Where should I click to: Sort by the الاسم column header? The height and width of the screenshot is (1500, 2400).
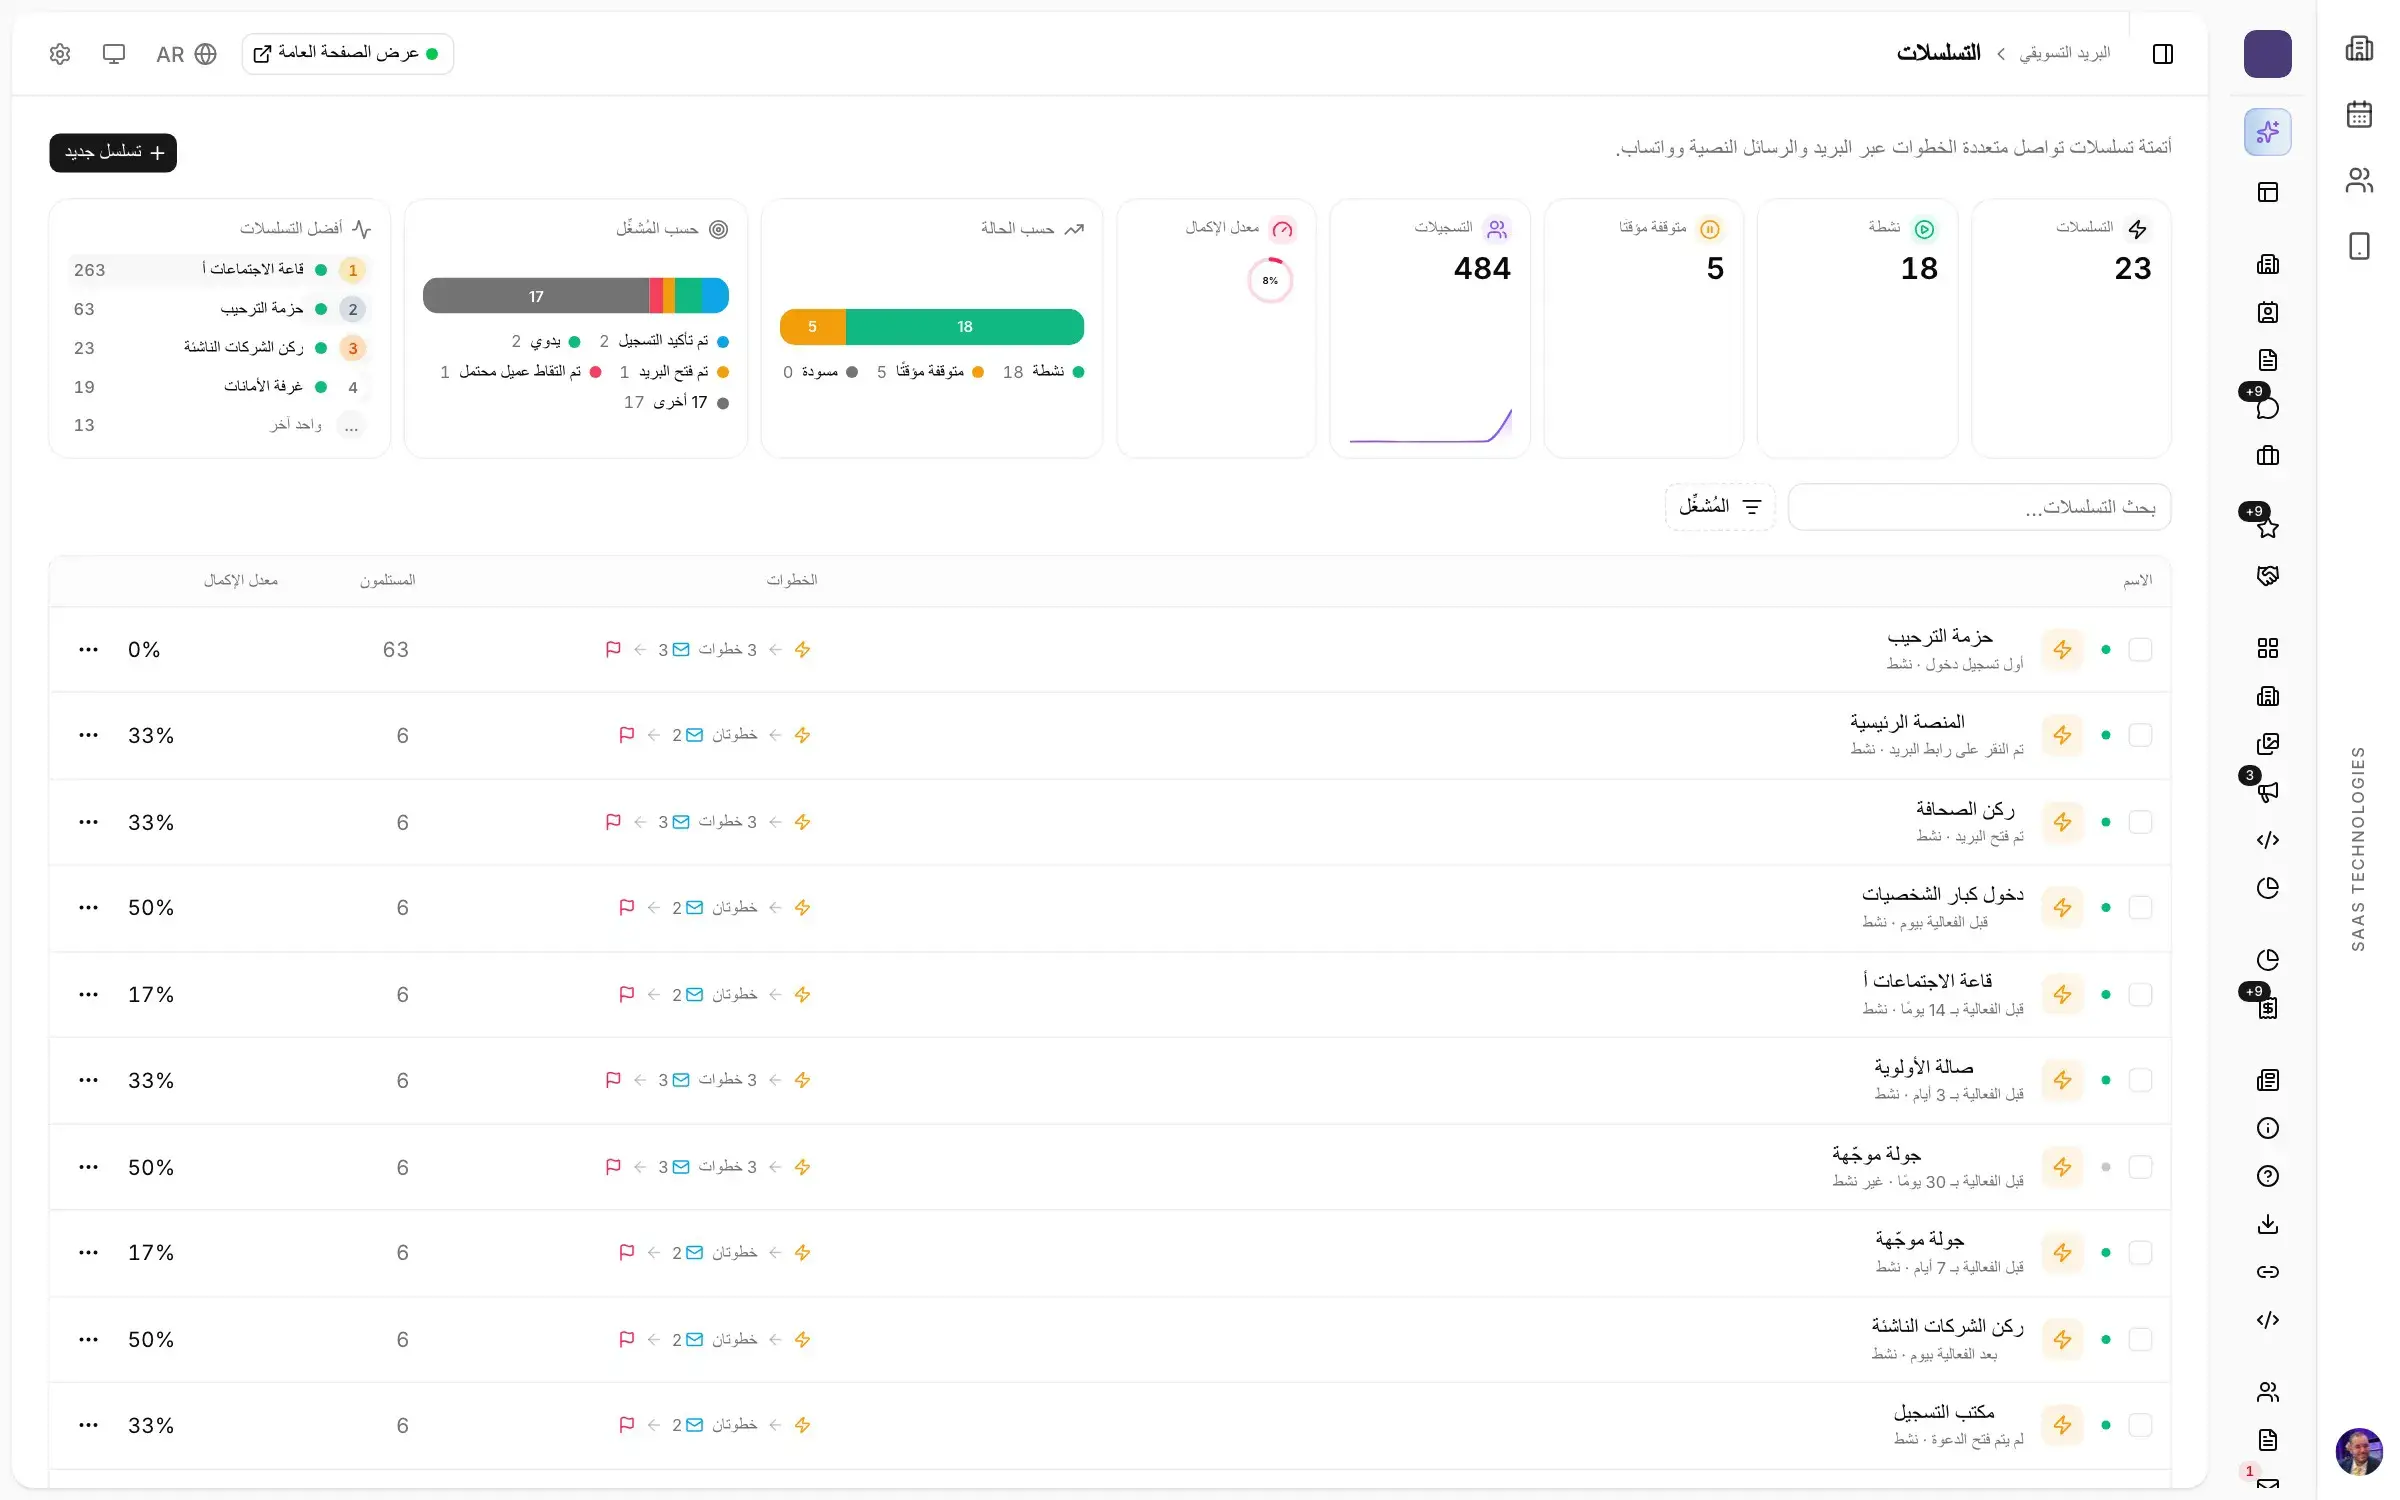pos(2138,580)
